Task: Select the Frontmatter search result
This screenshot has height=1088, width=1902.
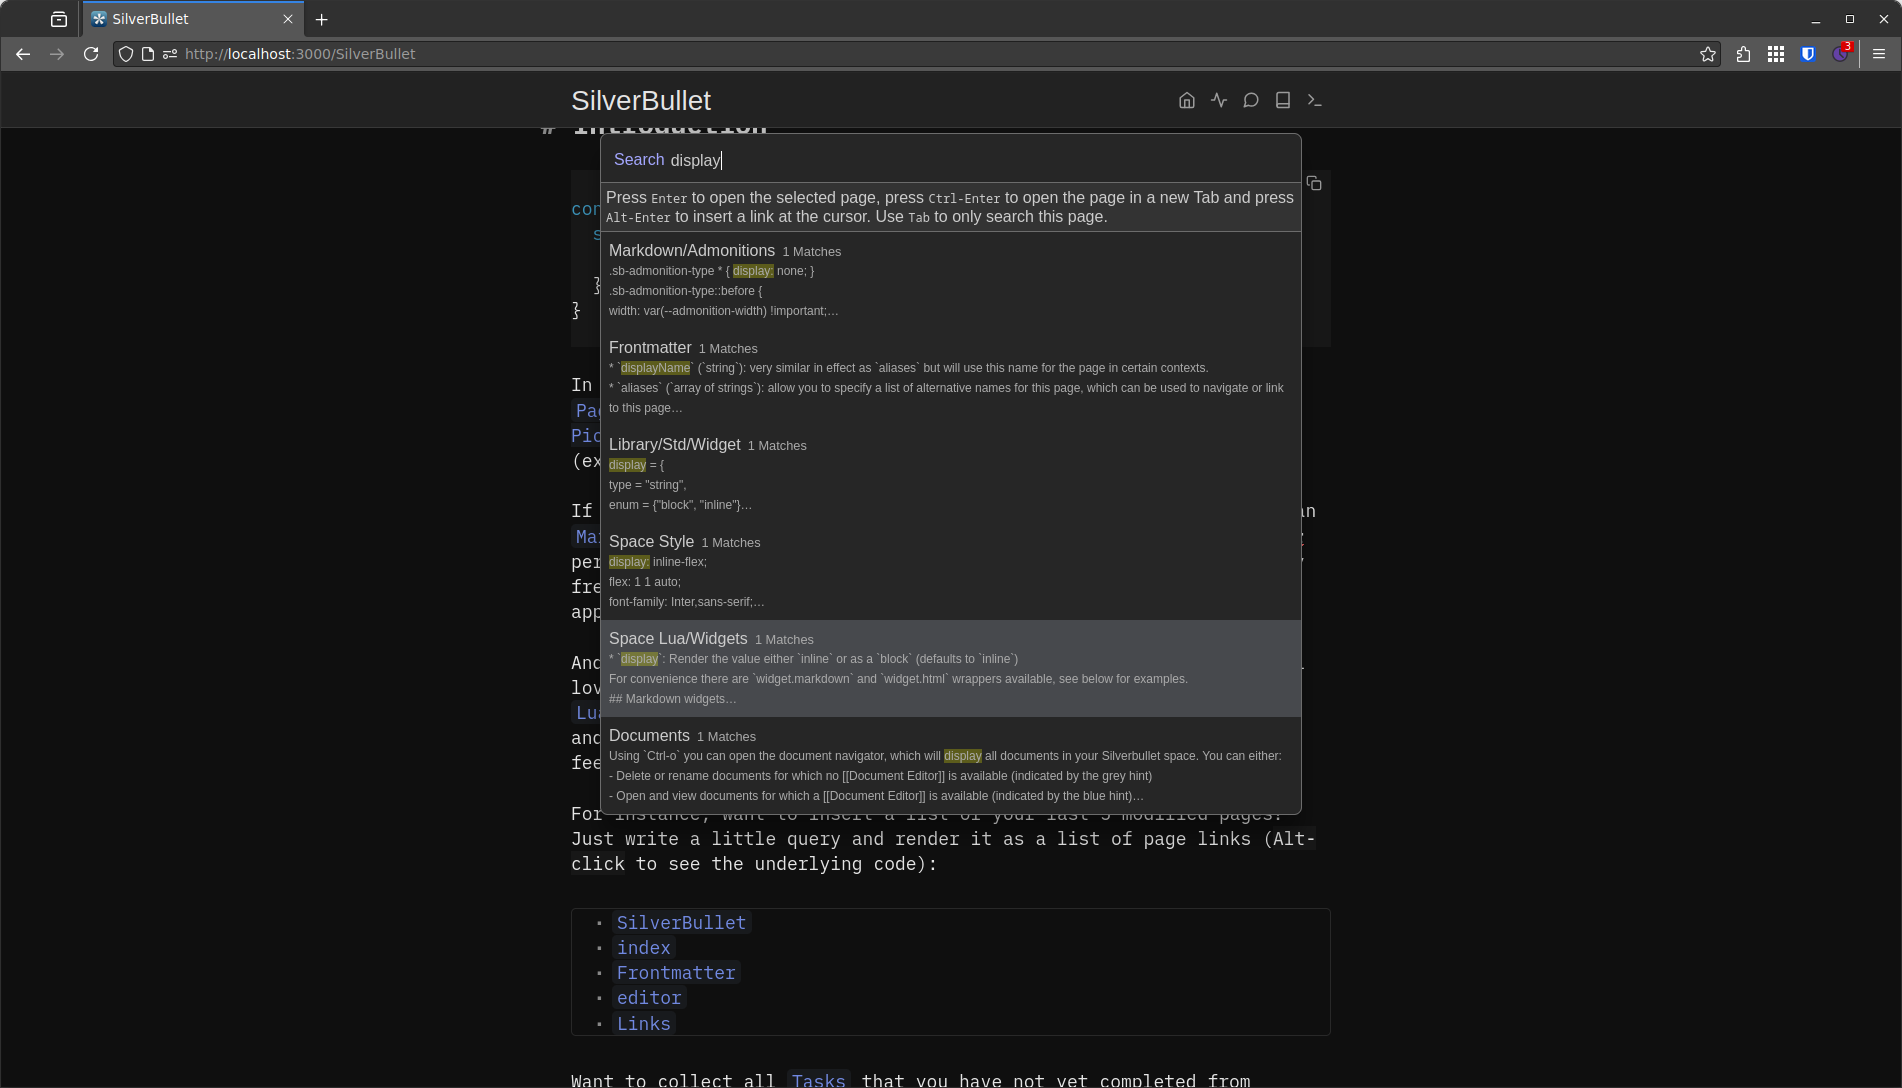Action: tap(650, 348)
